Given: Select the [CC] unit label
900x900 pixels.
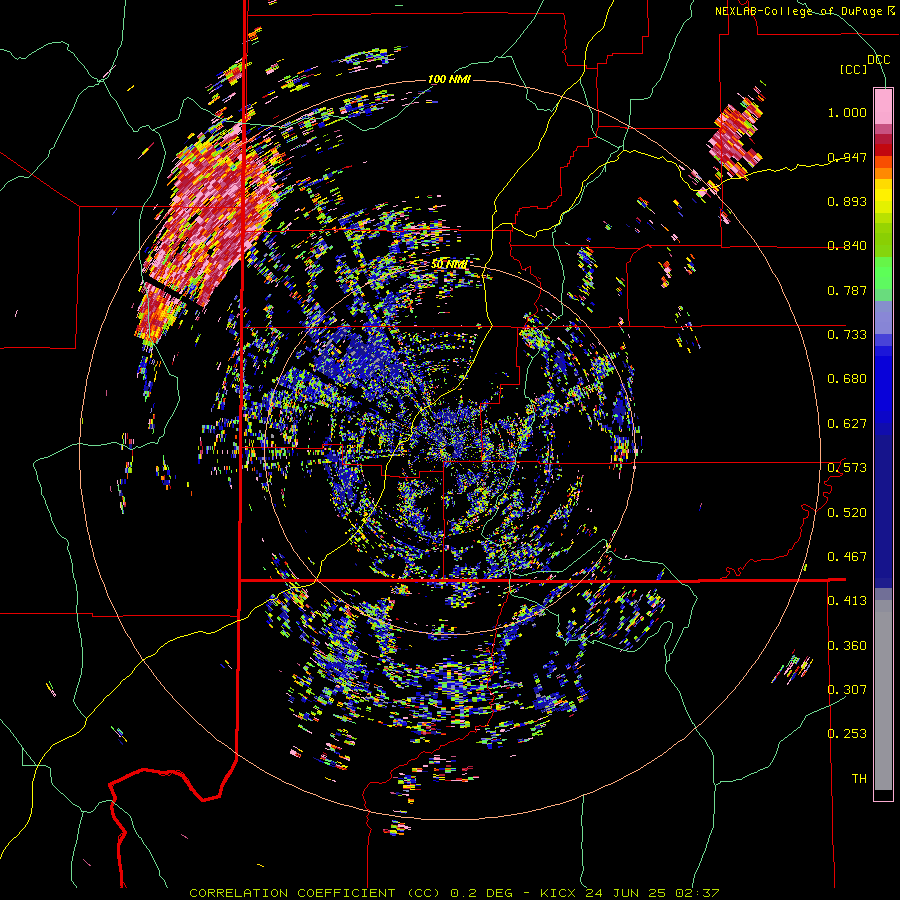Looking at the screenshot, I should point(854,69).
